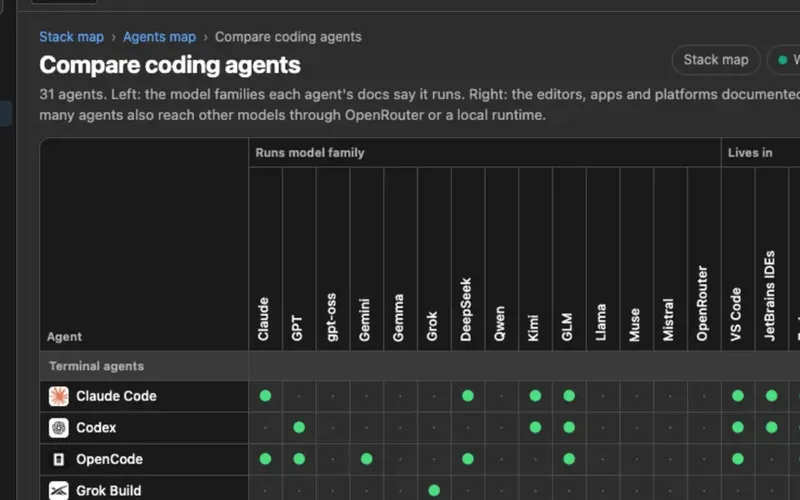Click Codex's Kimi green dot
This screenshot has width=800, height=500.
[x=535, y=427]
